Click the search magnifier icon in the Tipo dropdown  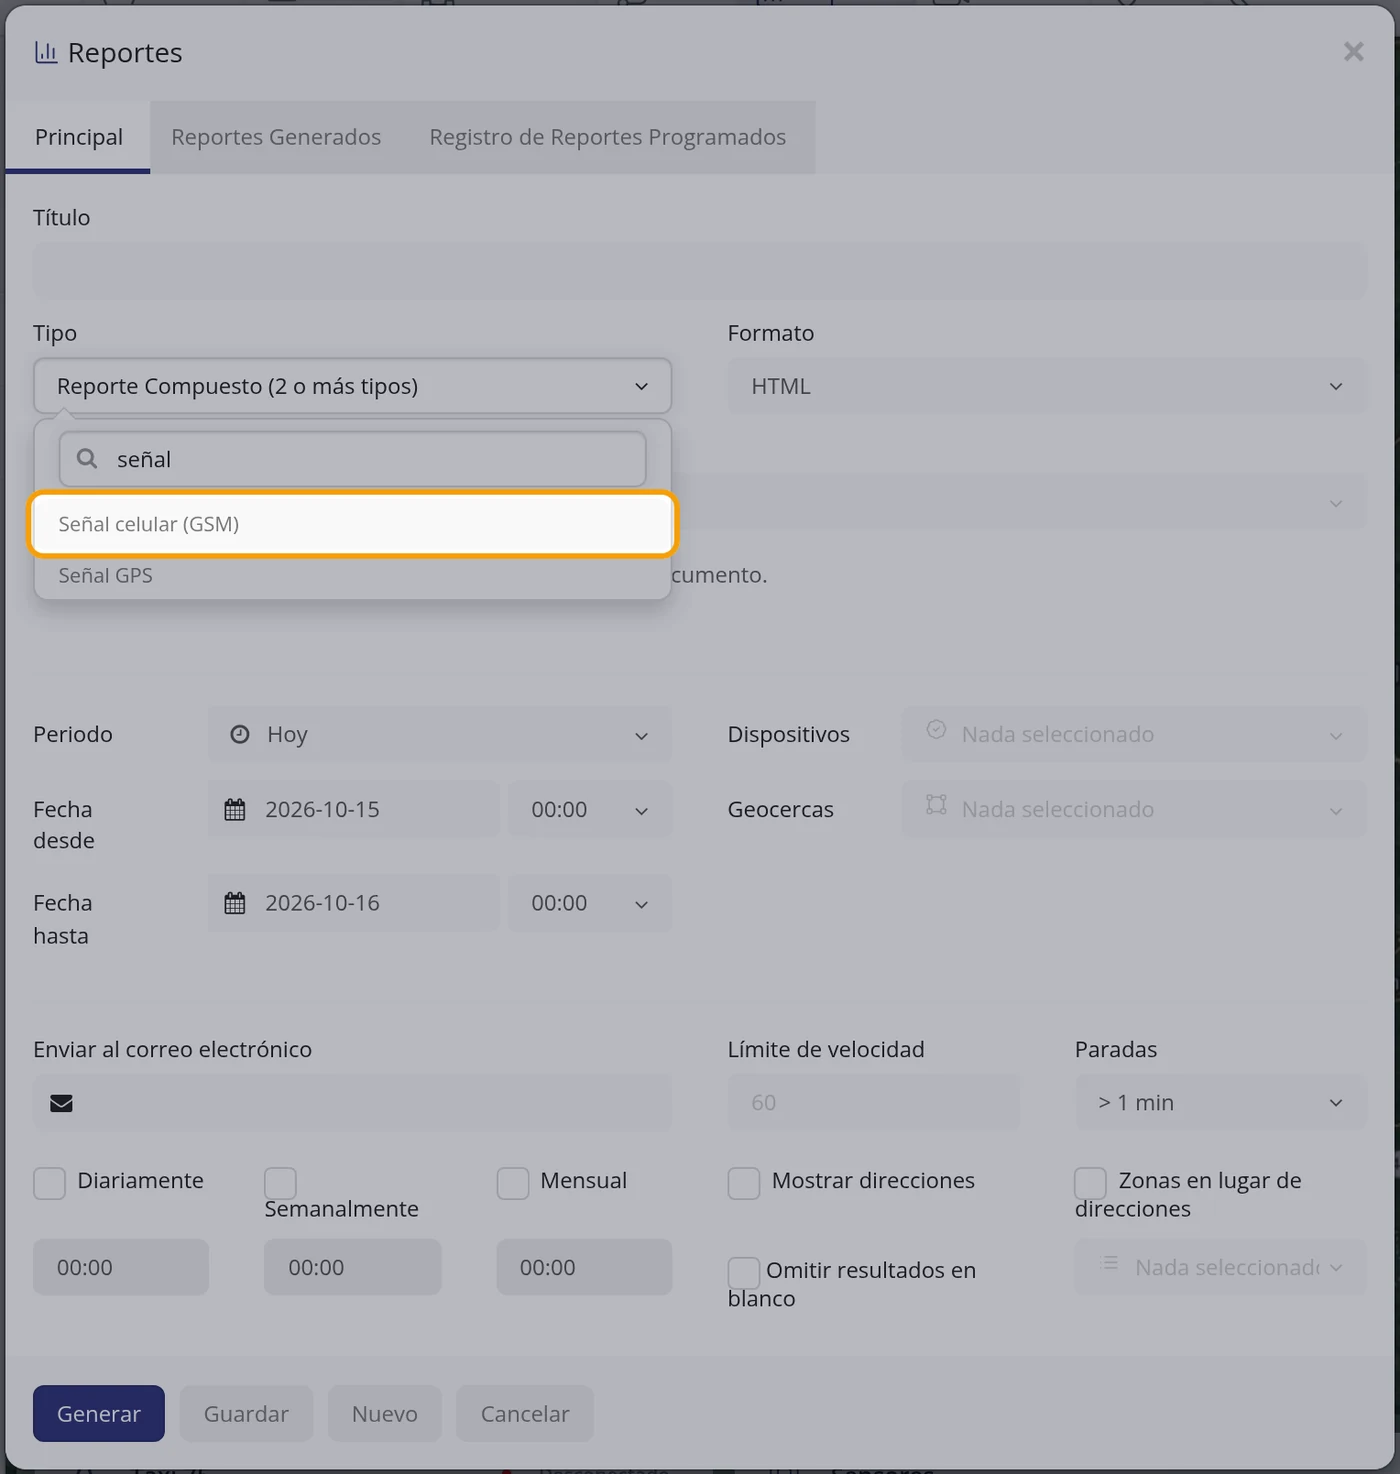point(87,458)
